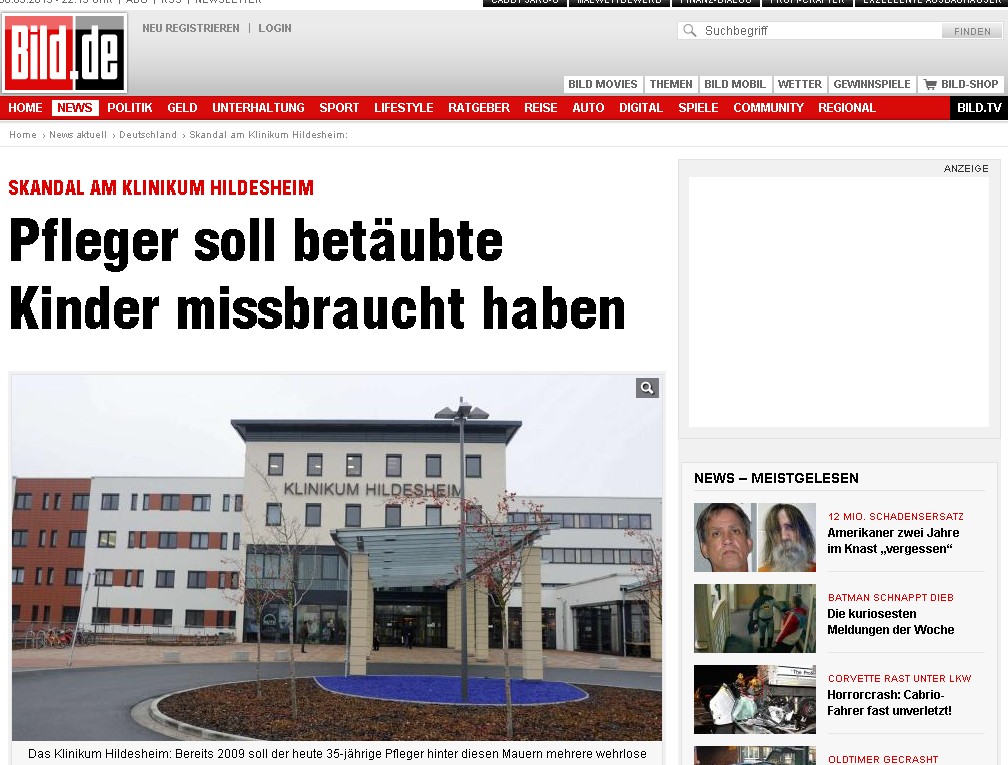Open BILD MOVIES tab

tap(602, 84)
